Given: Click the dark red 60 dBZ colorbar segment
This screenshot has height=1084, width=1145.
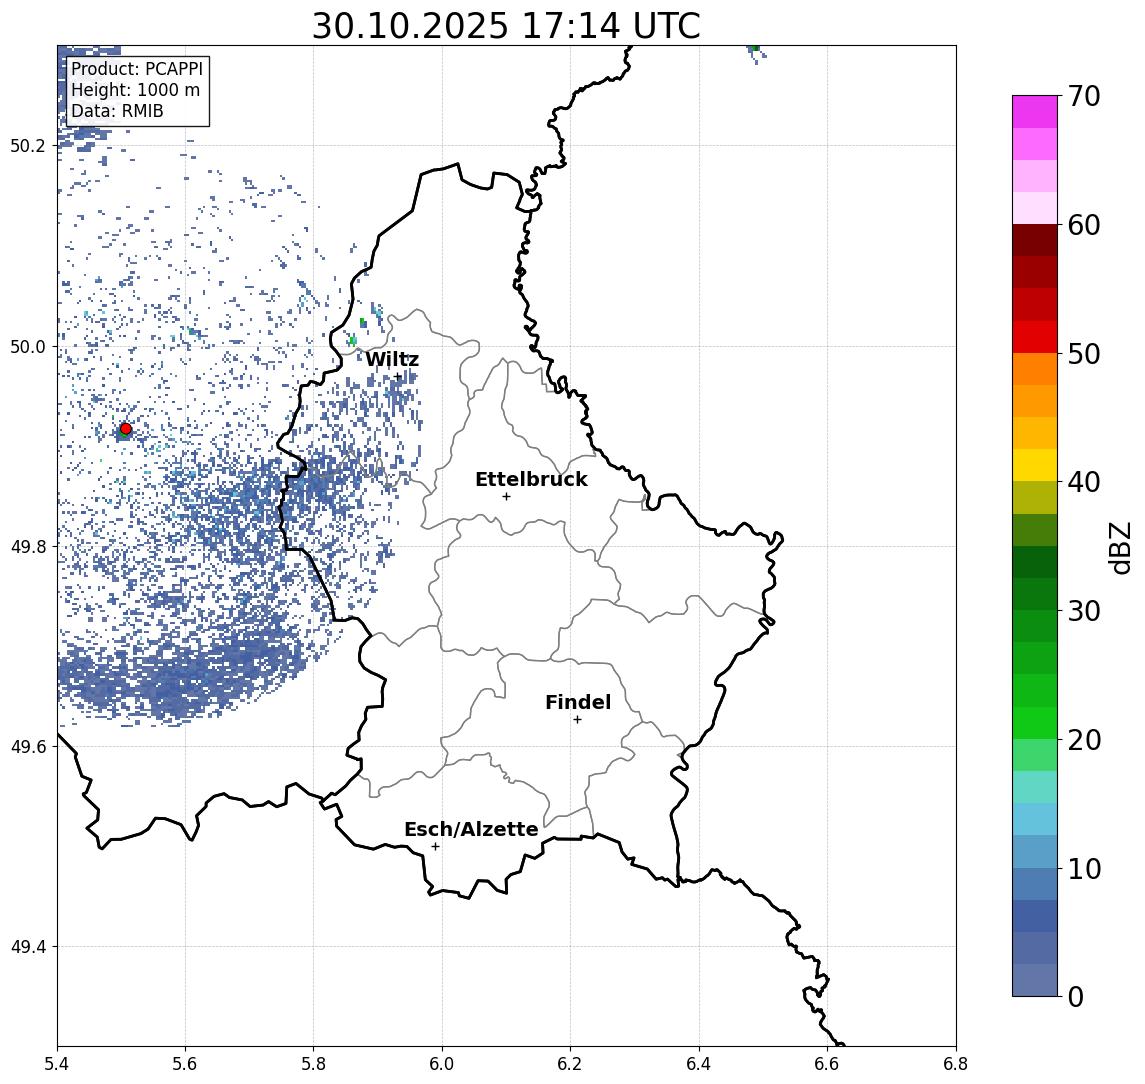Looking at the screenshot, I should point(1035,240).
